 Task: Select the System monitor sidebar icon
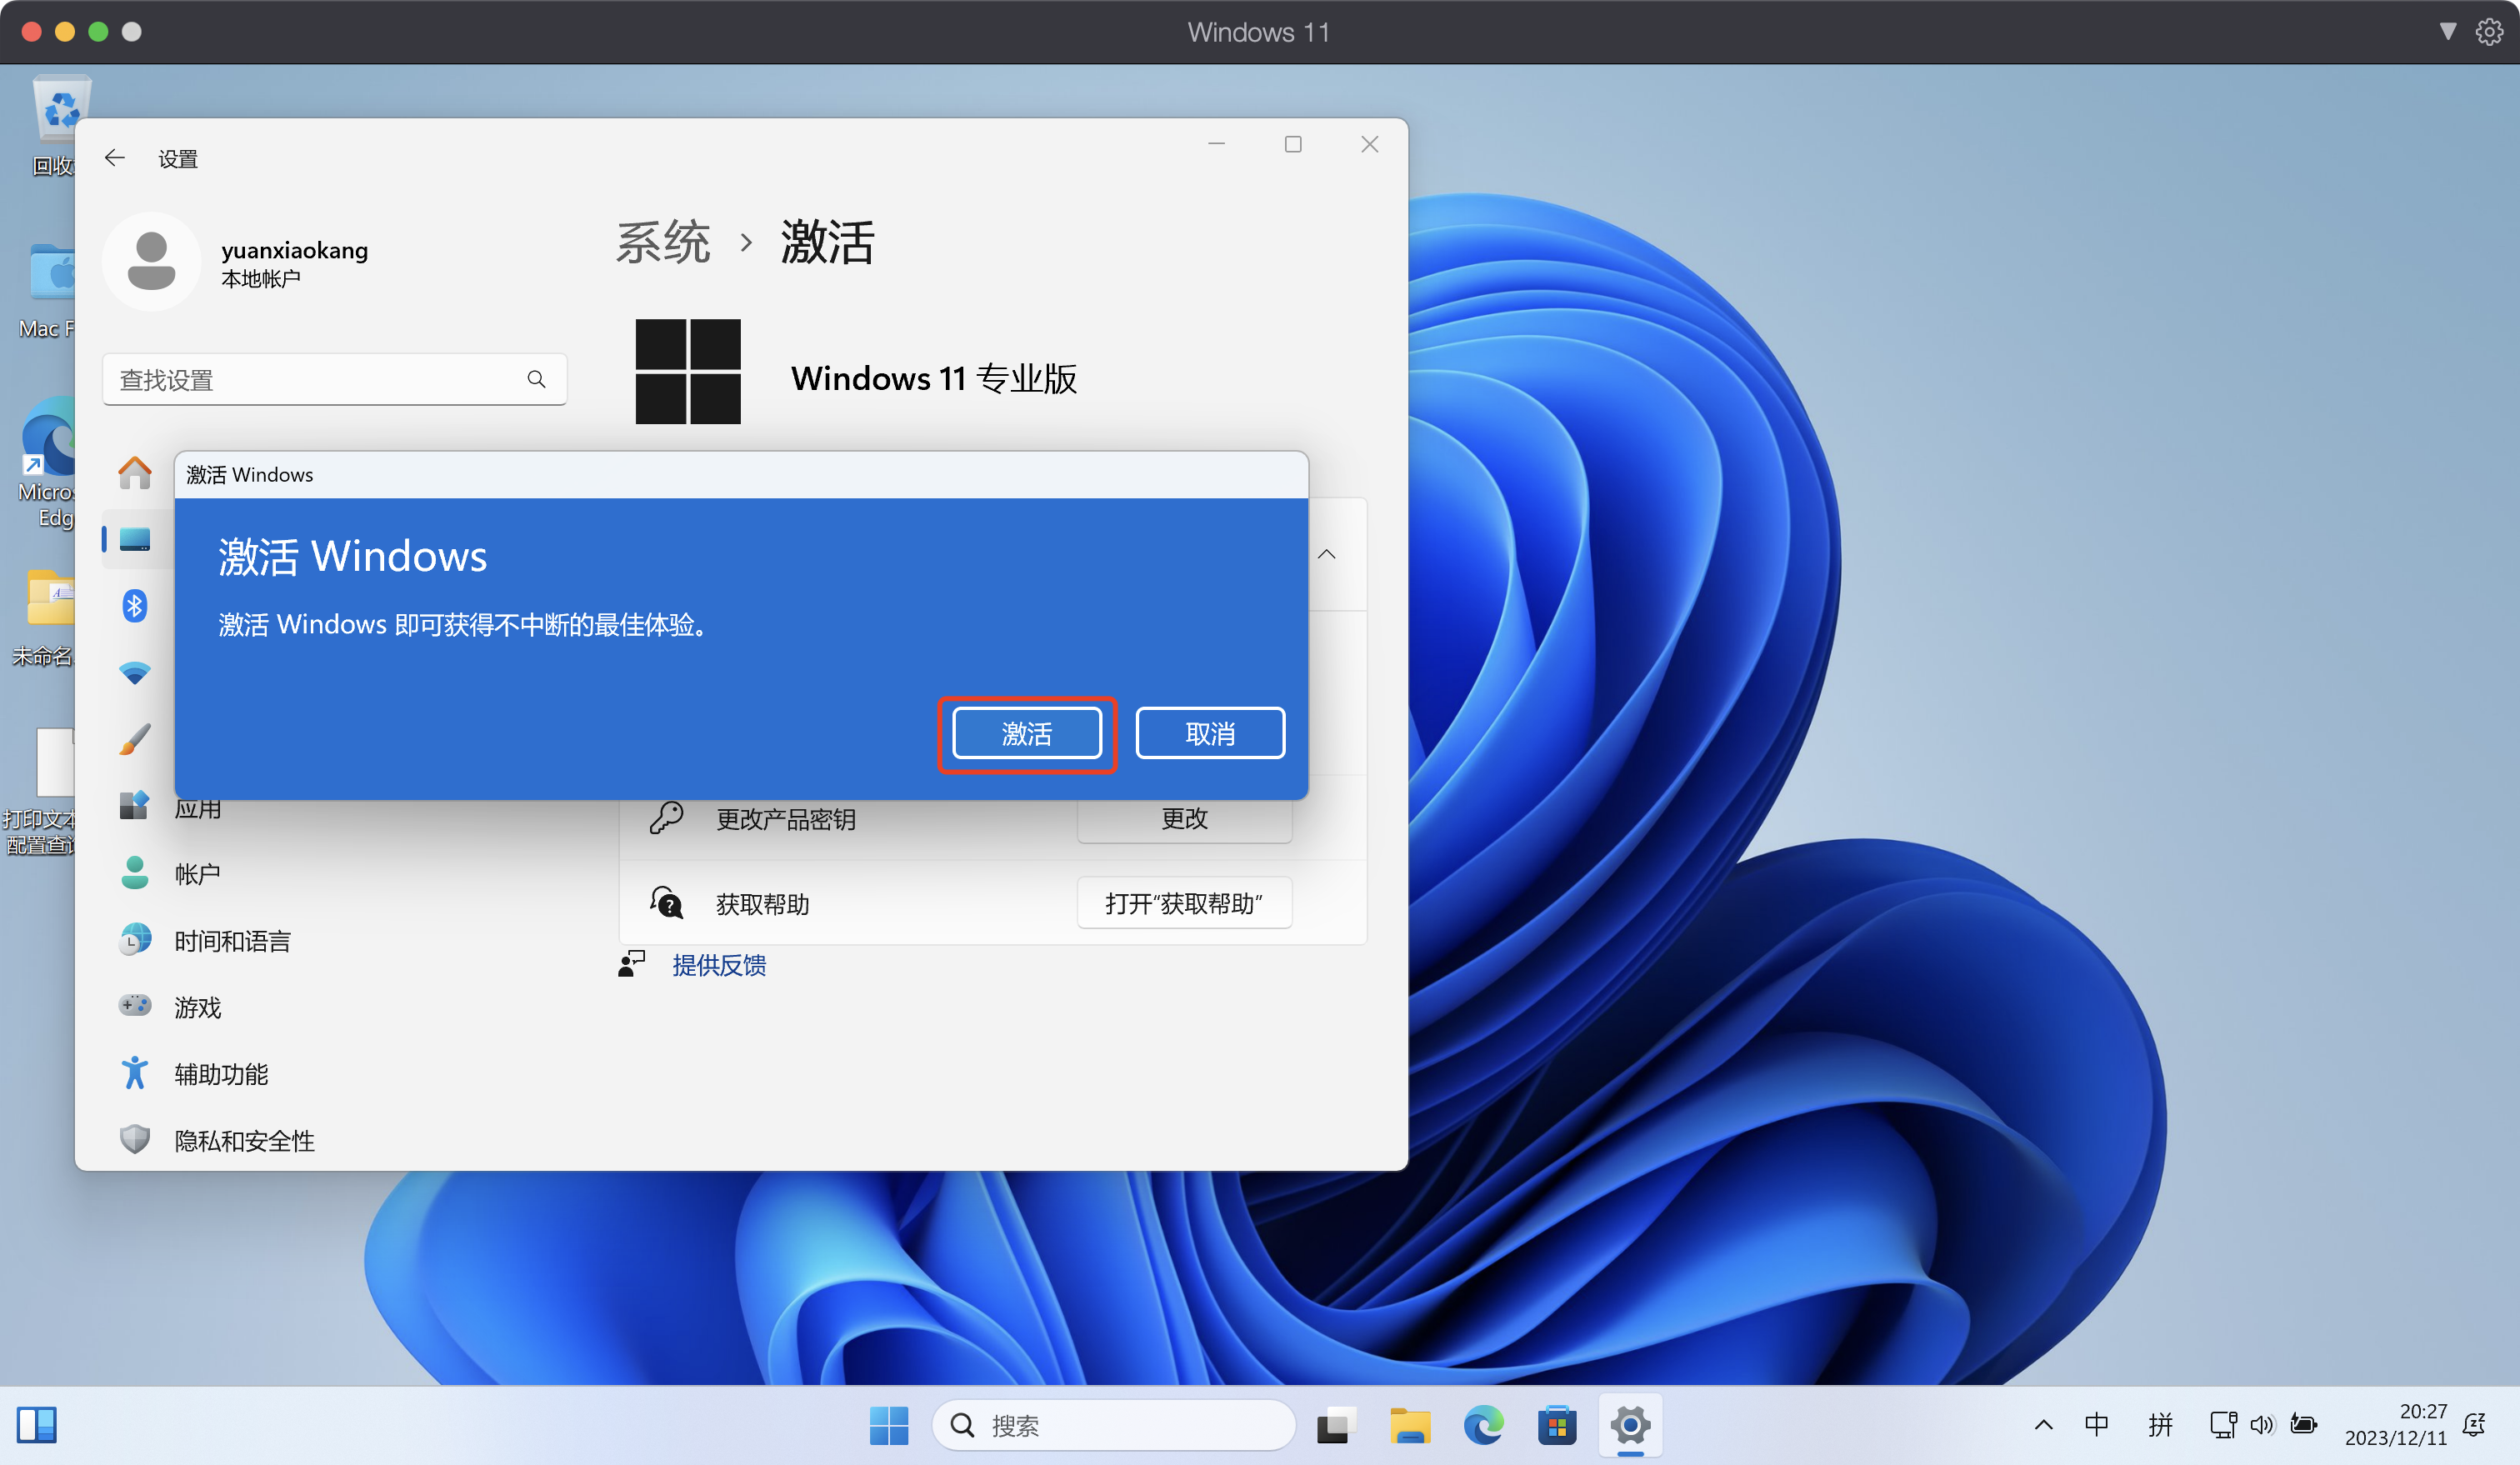tap(135, 540)
